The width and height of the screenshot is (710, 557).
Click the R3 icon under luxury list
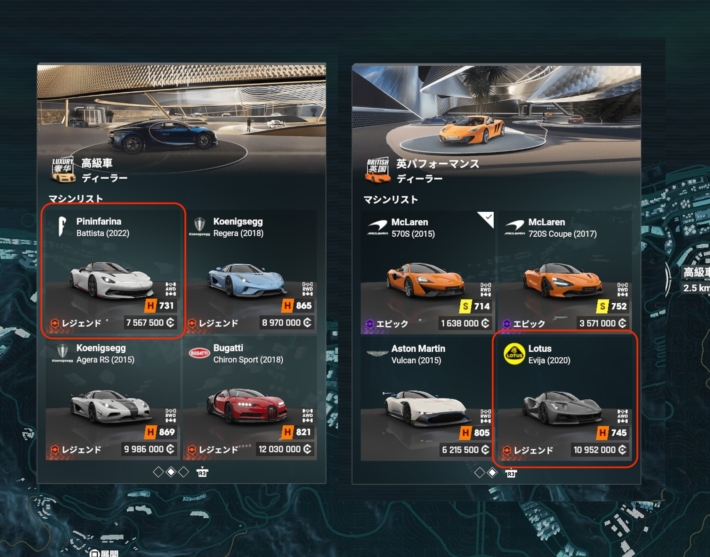[202, 472]
